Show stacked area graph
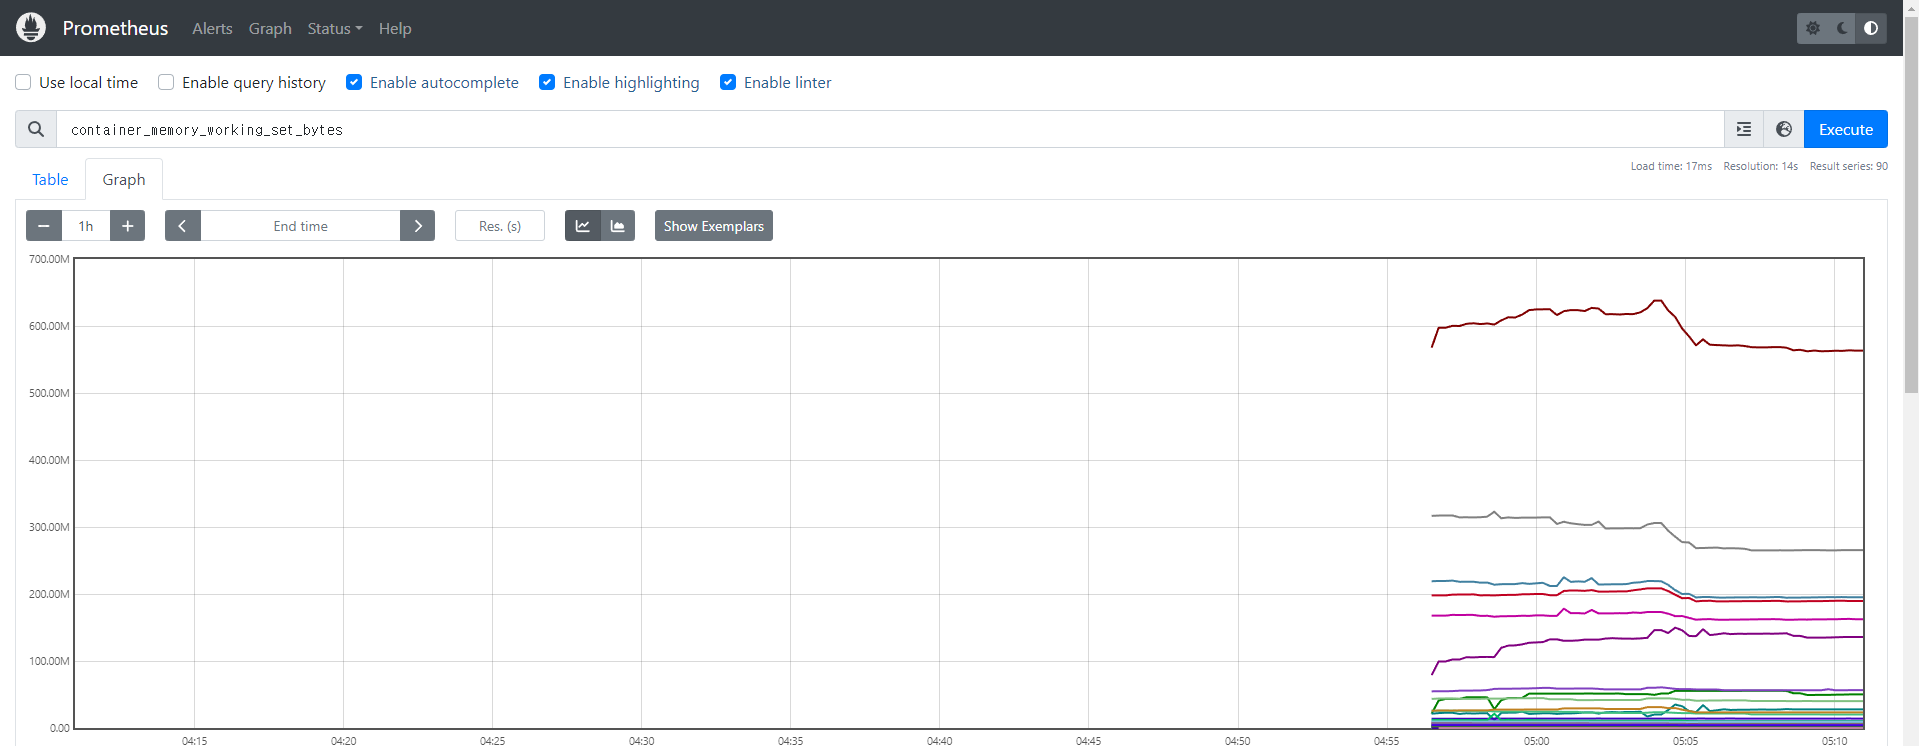This screenshot has height=746, width=1919. coord(618,226)
